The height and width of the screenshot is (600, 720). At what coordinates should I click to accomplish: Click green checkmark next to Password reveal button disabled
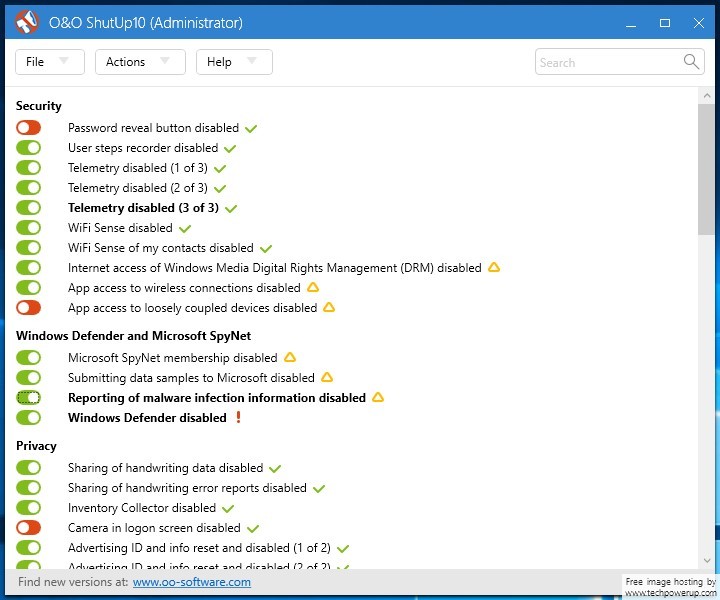[x=251, y=129]
